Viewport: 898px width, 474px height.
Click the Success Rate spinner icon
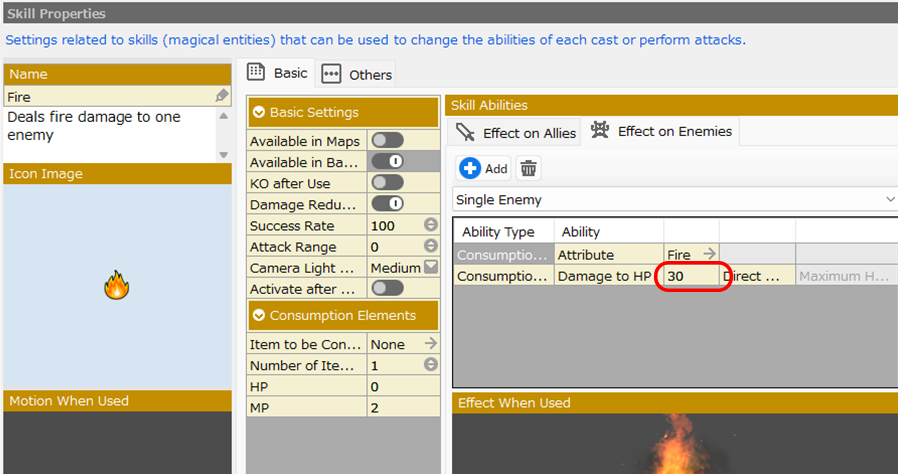coord(430,225)
